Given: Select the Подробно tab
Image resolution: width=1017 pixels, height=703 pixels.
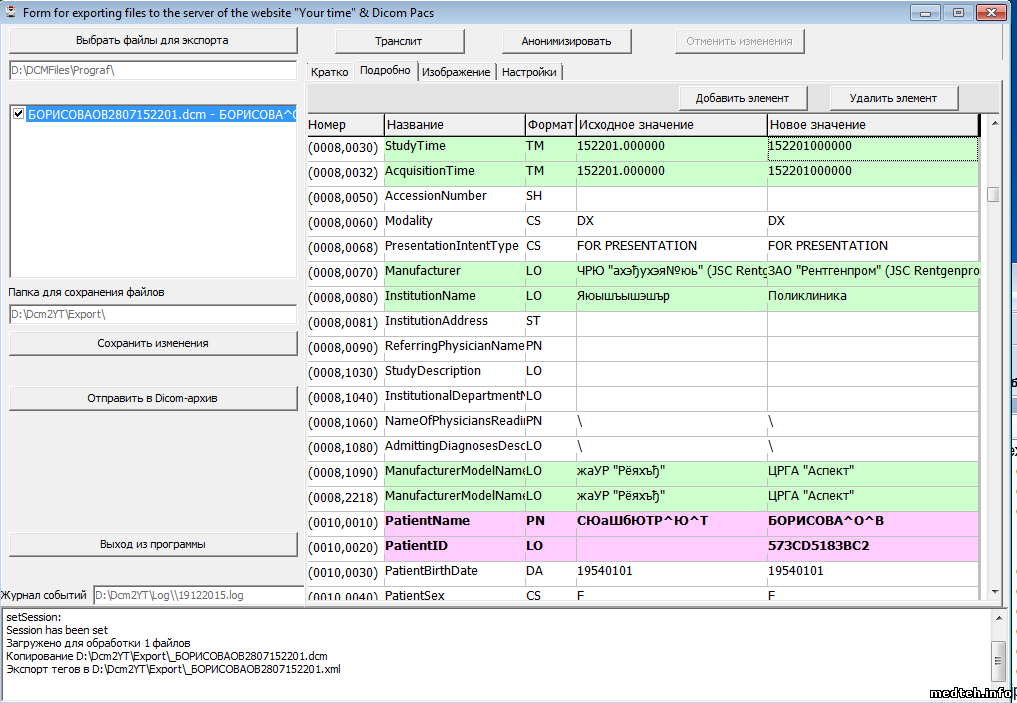Looking at the screenshot, I should click(385, 71).
